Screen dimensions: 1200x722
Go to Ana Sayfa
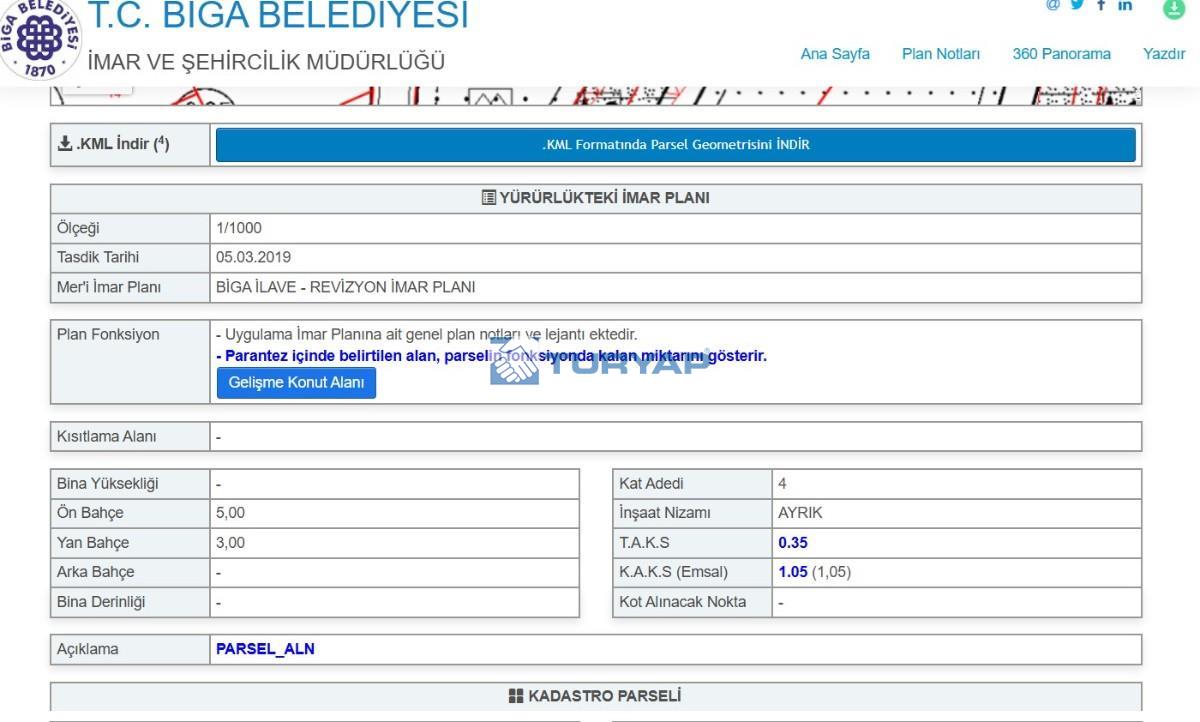click(x=835, y=54)
